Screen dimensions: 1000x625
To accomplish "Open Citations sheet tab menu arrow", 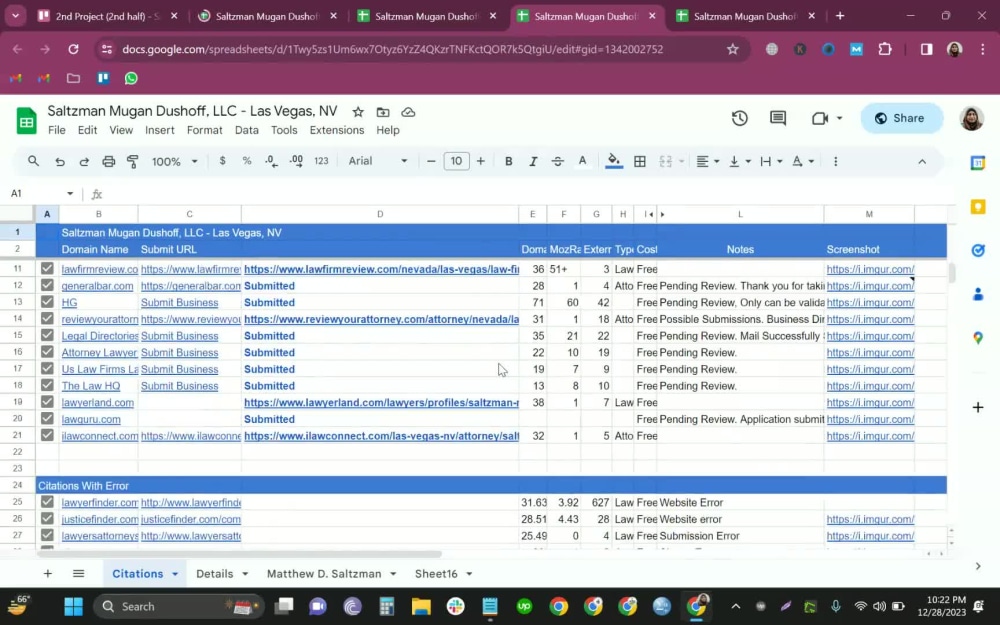I will click(175, 574).
